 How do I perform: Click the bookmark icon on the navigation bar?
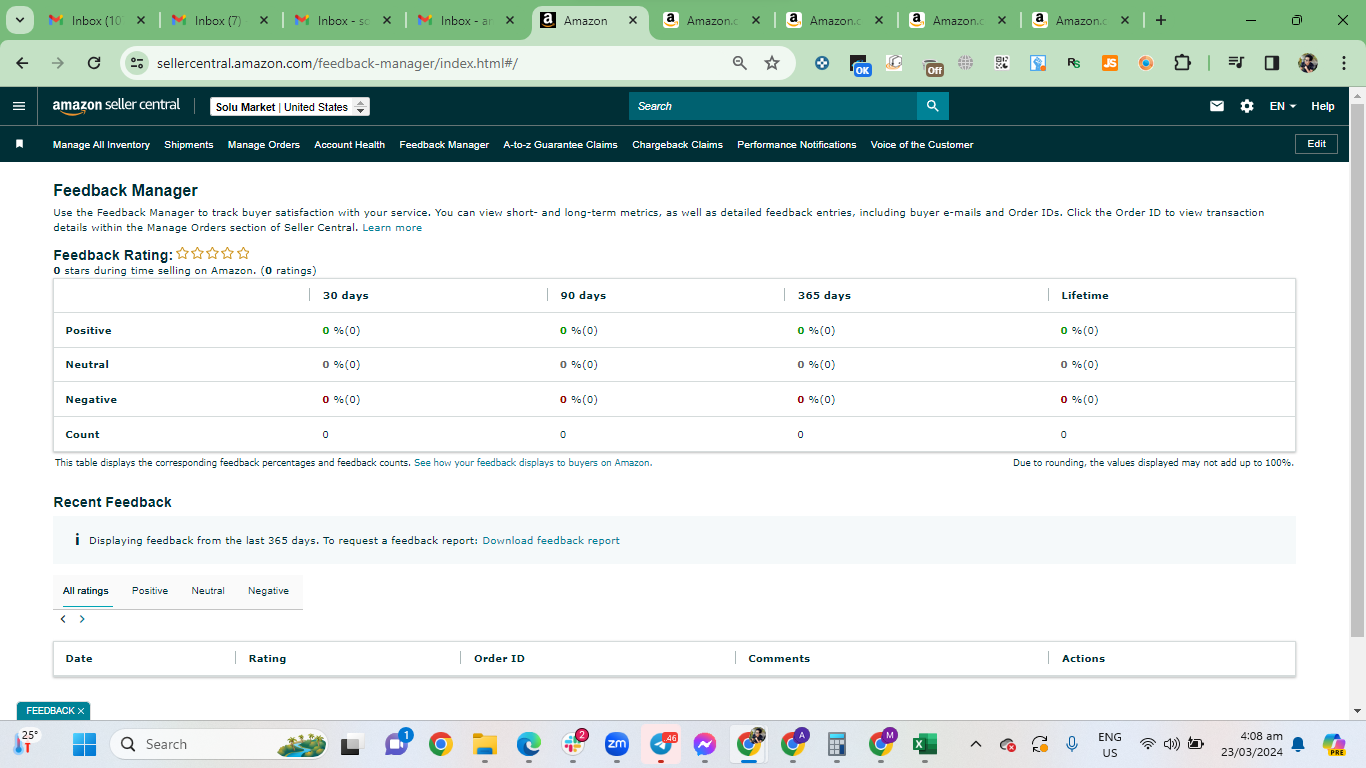click(19, 144)
